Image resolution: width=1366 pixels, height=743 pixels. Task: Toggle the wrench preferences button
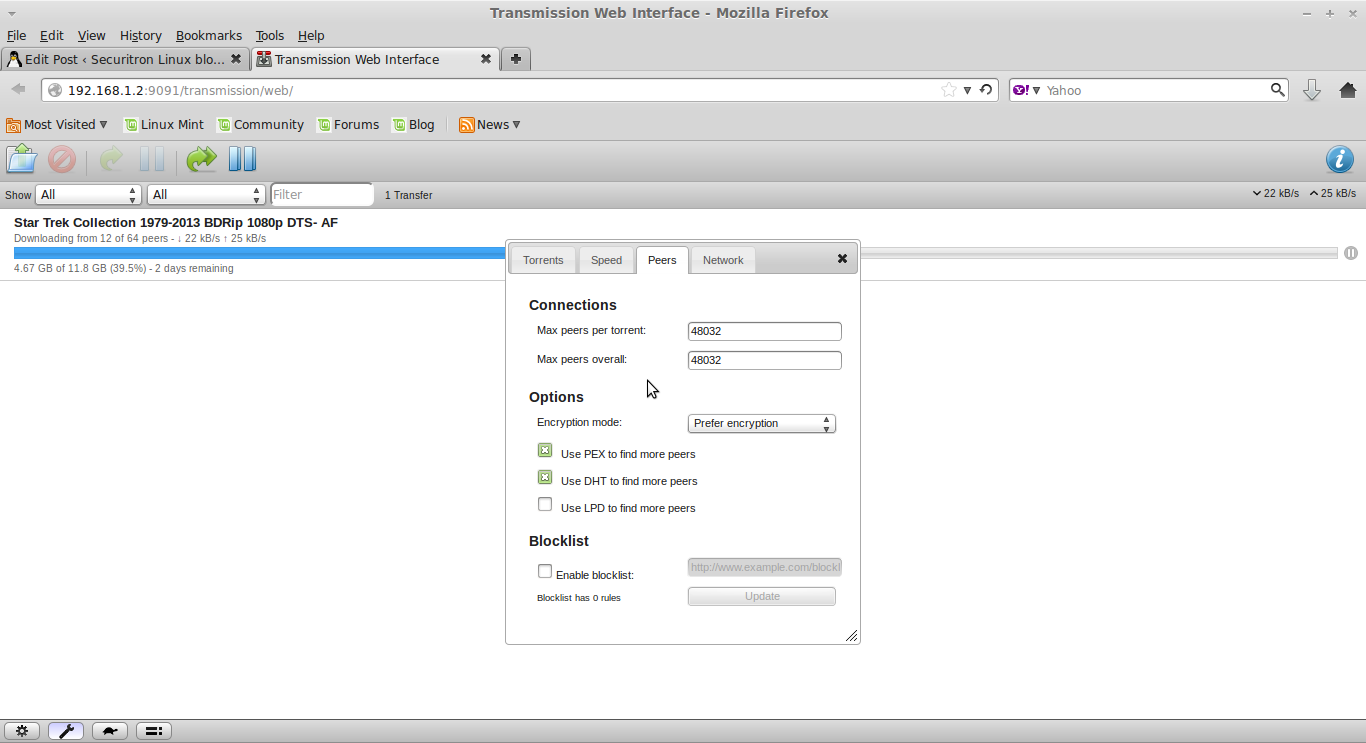pyautogui.click(x=66, y=731)
